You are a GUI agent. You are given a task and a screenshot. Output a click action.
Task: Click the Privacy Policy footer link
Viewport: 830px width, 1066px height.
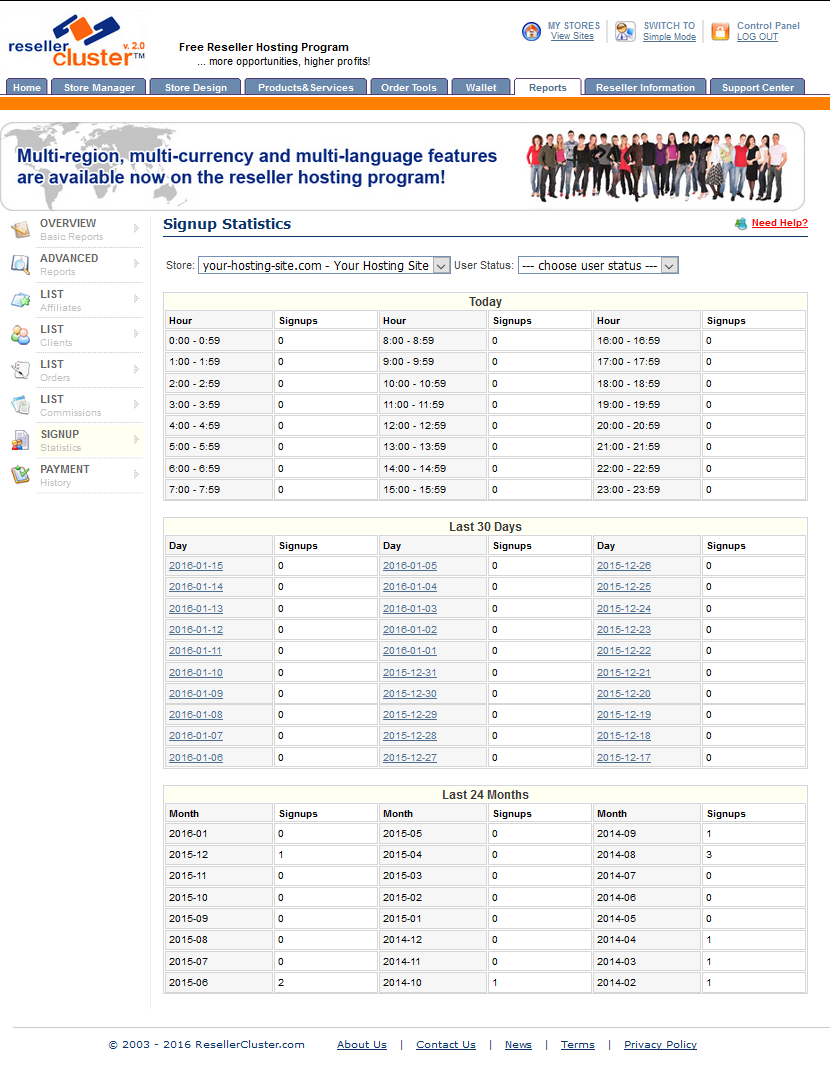(x=661, y=1045)
